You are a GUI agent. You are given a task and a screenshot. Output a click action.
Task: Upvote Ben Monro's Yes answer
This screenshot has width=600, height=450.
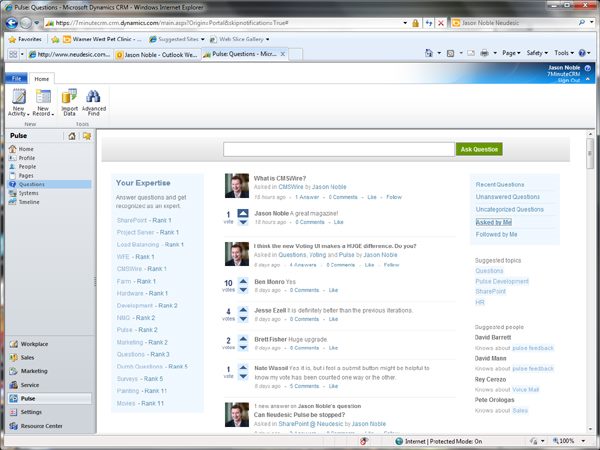point(243,281)
